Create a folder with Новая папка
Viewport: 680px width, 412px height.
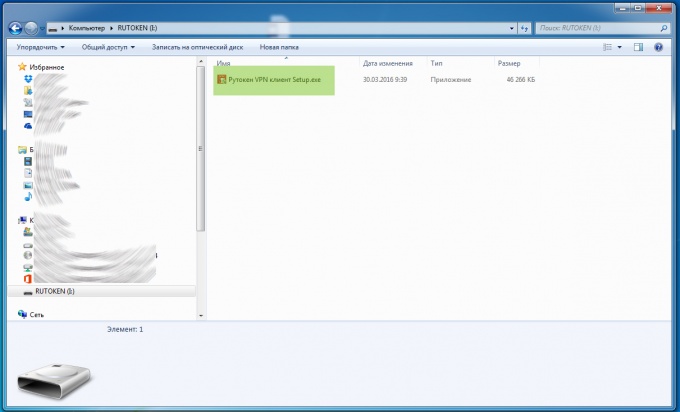[278, 47]
